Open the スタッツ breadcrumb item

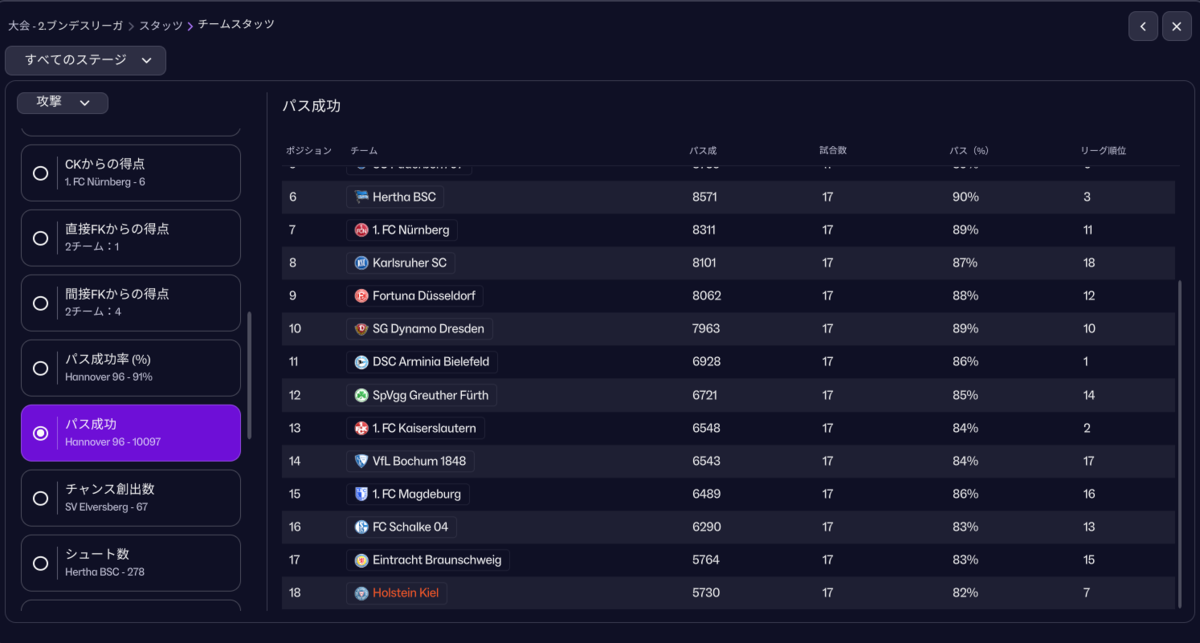160,24
